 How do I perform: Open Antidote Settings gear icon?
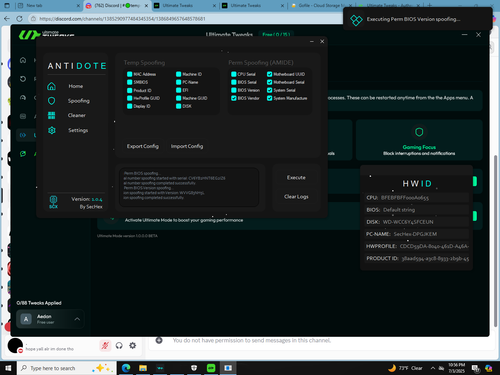point(52,130)
